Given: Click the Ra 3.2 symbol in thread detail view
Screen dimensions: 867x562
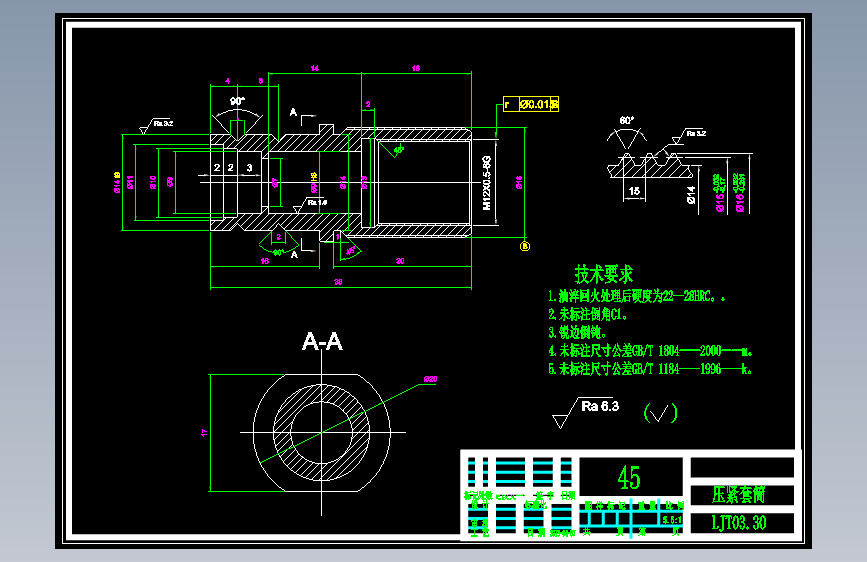Looking at the screenshot, I should point(690,136).
